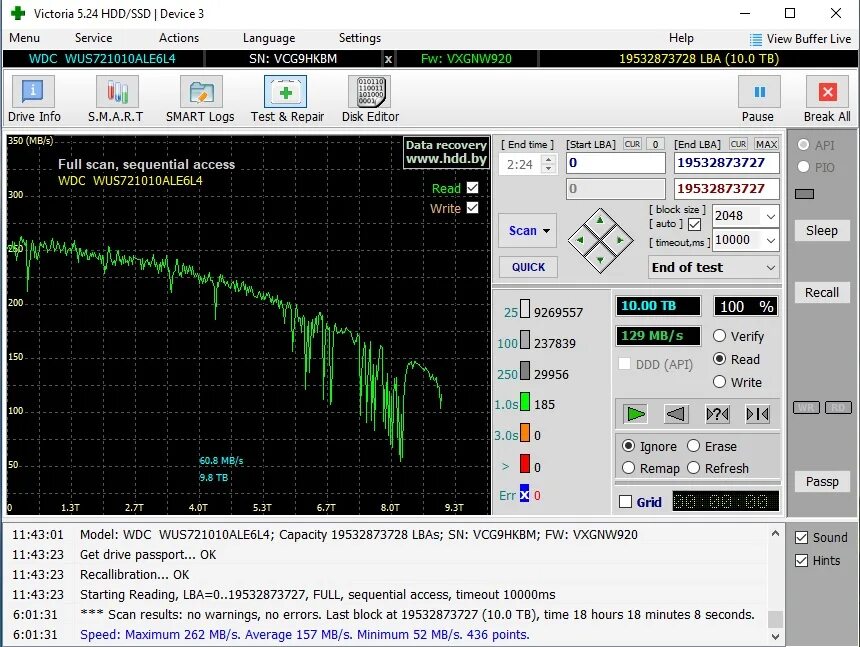The height and width of the screenshot is (647, 860).
Task: Select the Verify radio button
Action: pos(720,336)
